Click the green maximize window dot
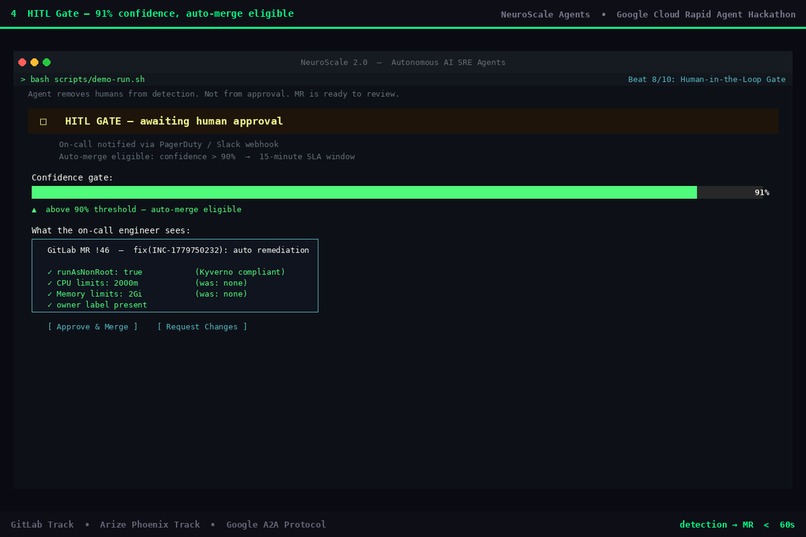Viewport: 806px width, 537px height. [x=47, y=62]
